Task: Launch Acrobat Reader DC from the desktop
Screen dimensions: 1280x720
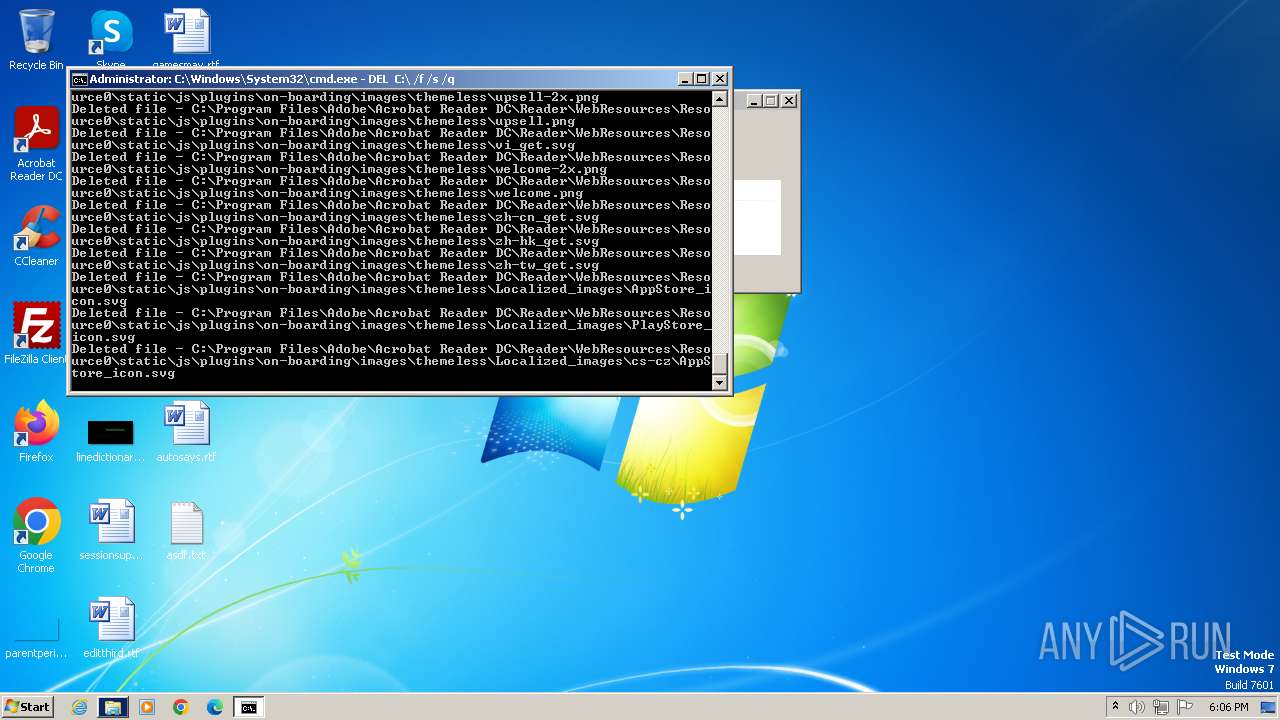Action: (36, 143)
